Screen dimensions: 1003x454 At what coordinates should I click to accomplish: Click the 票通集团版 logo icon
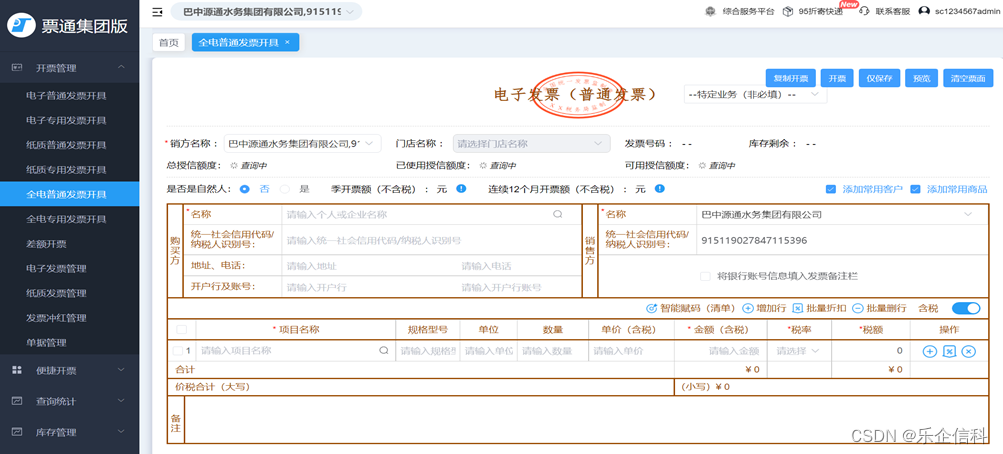point(20,25)
